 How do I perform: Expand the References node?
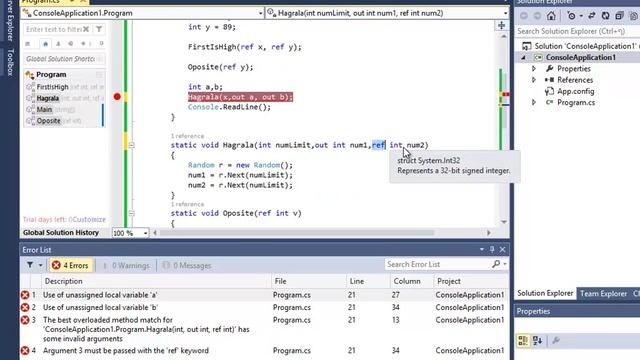coord(534,80)
